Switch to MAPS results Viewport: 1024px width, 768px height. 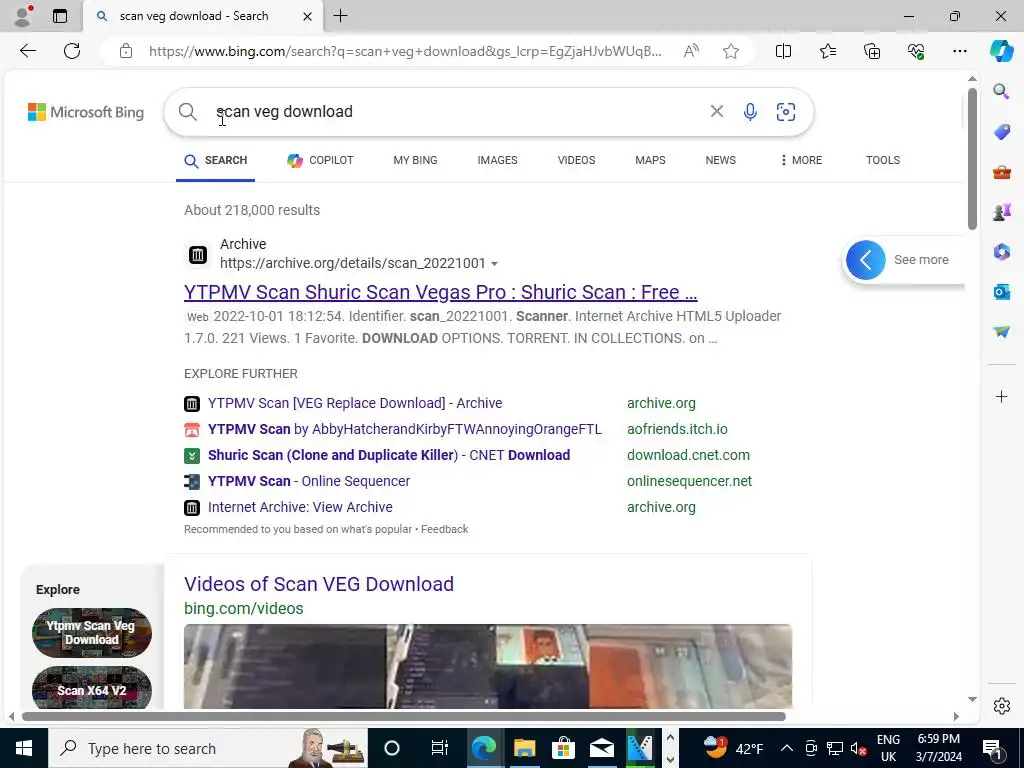pyautogui.click(x=650, y=160)
